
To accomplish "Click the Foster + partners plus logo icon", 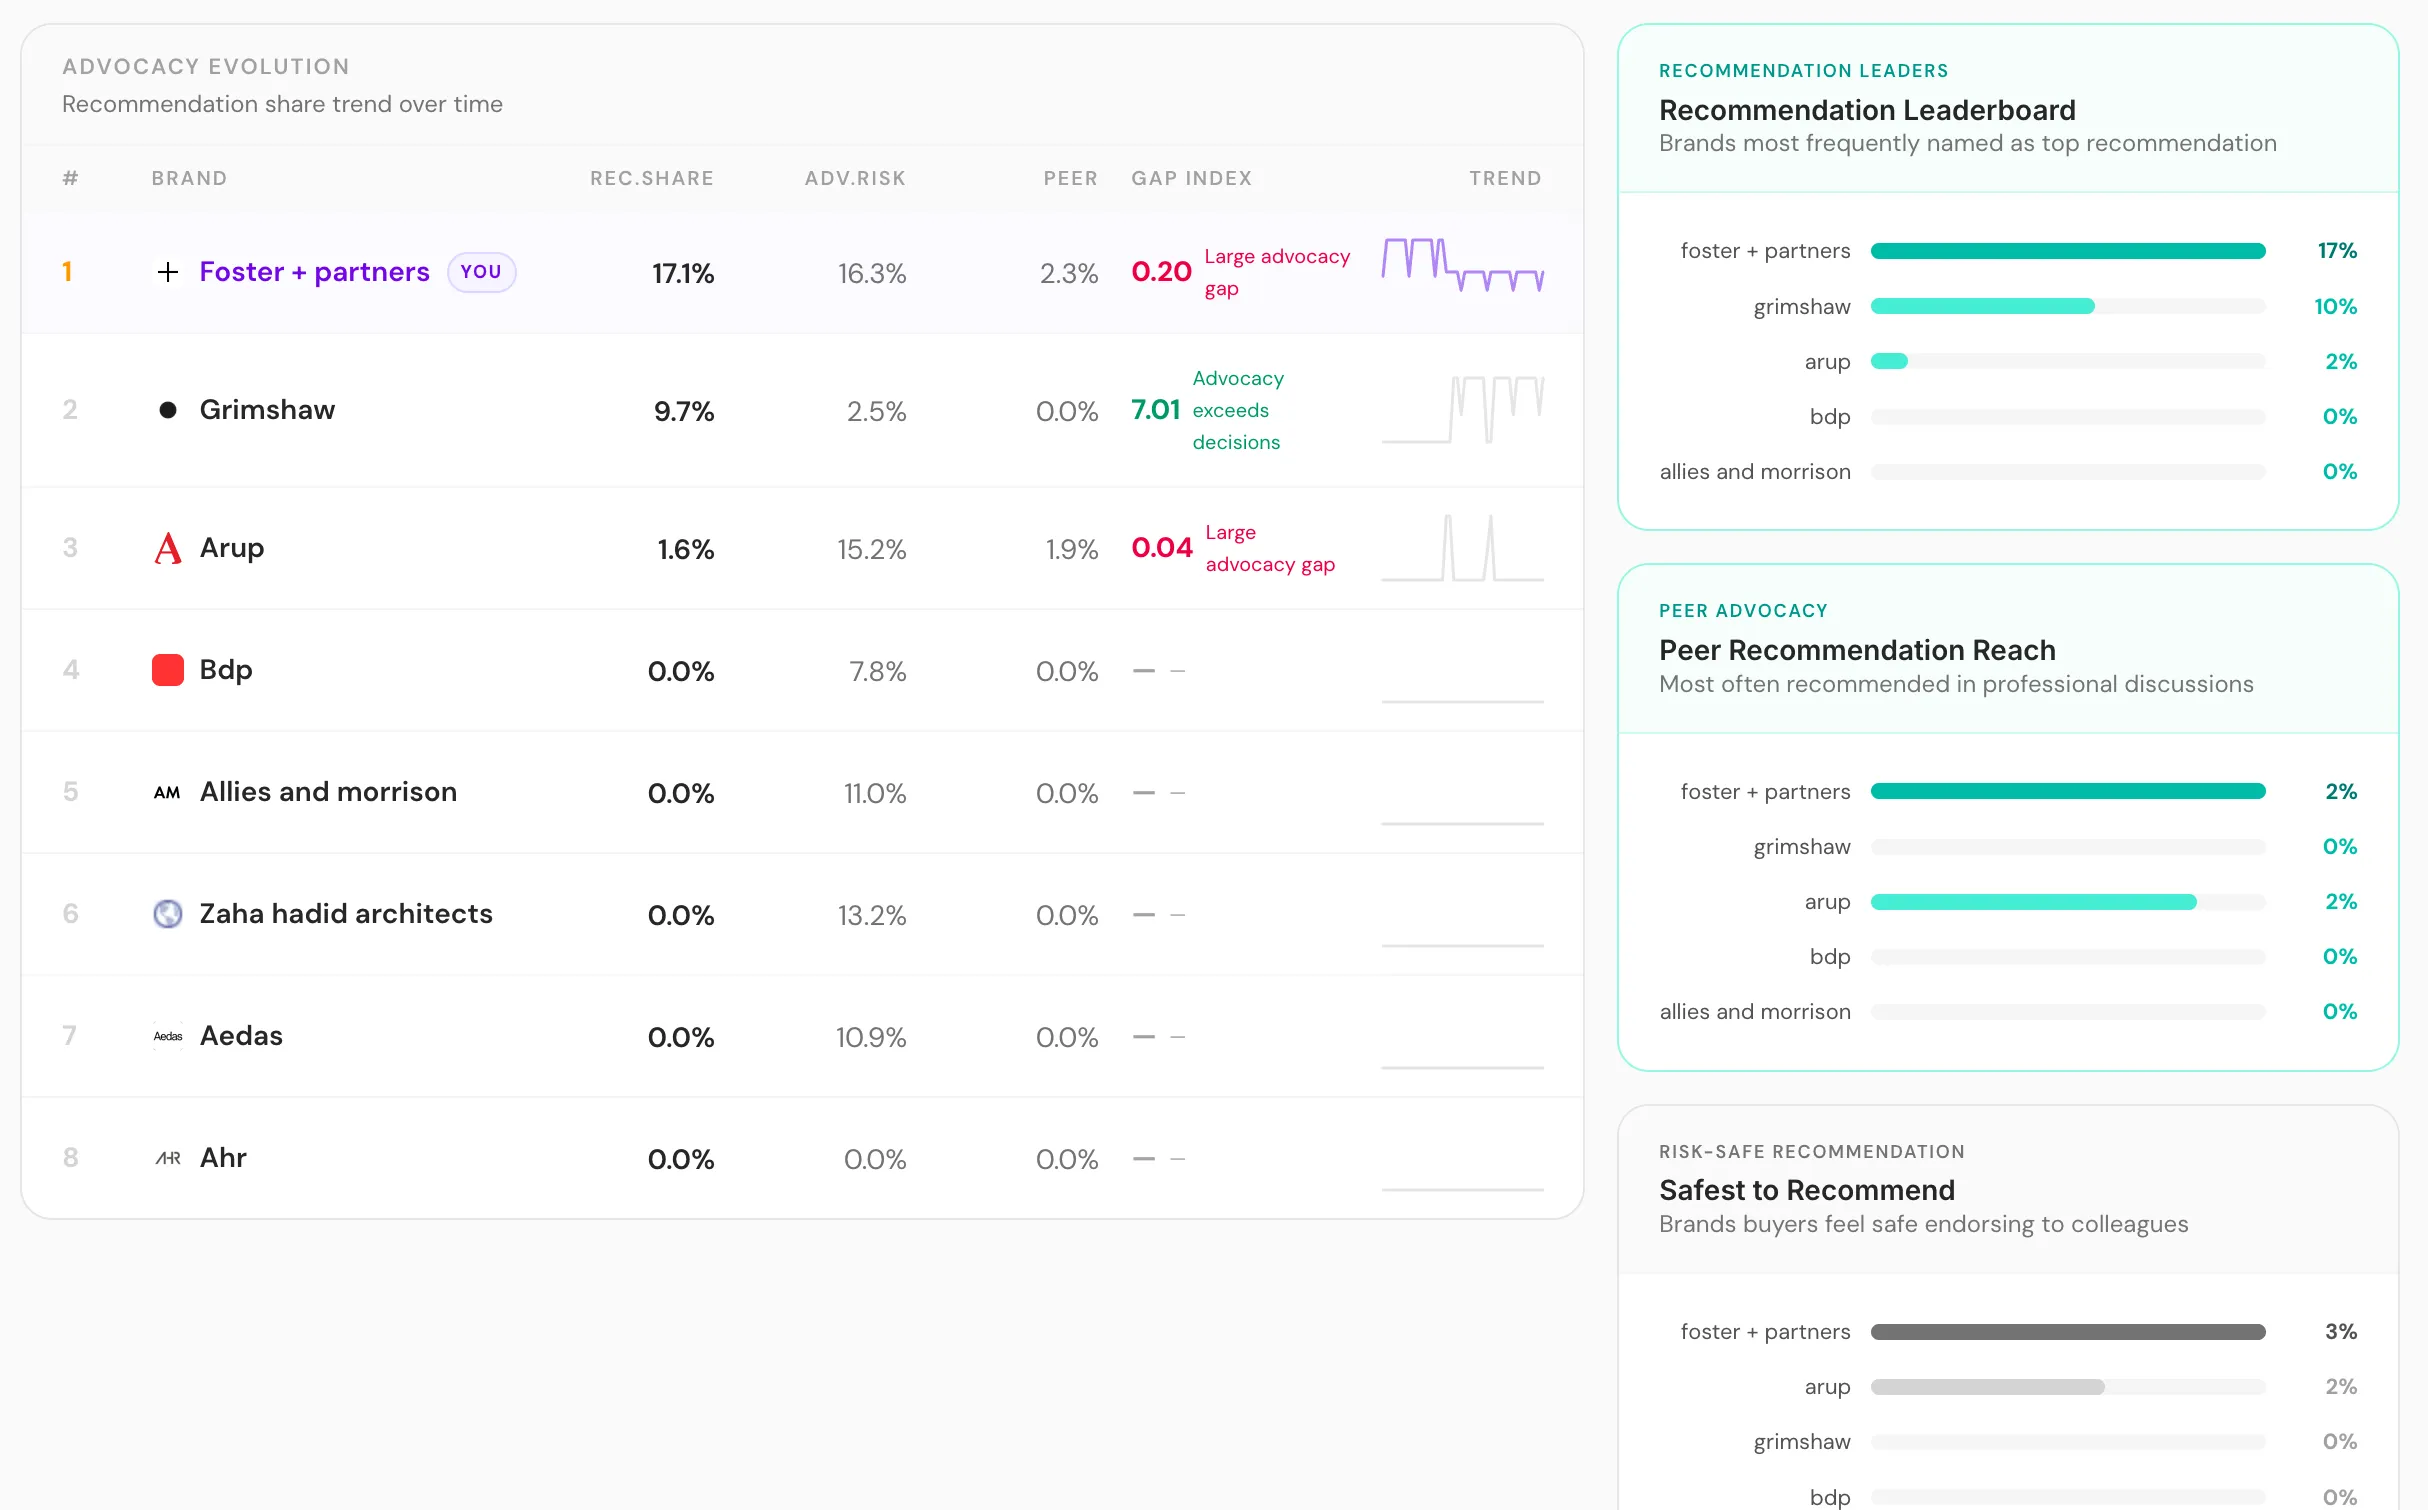I will pos(168,272).
